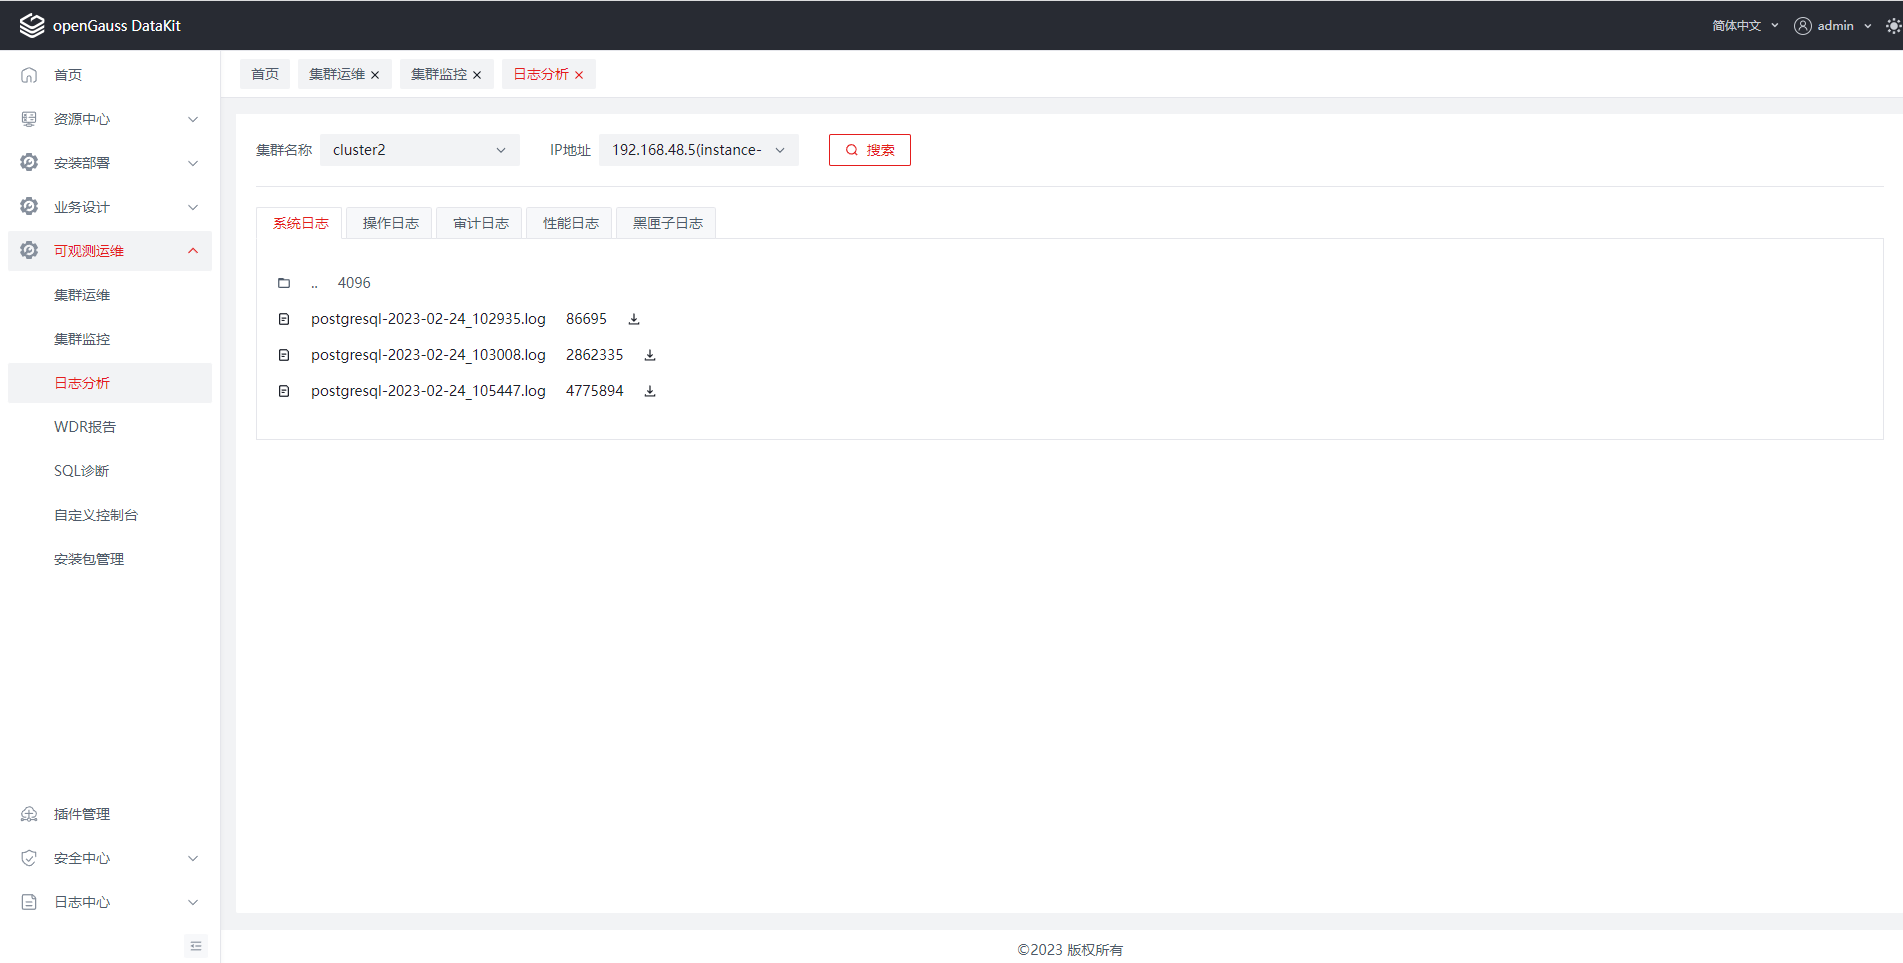Close the 集群运维 tab

point(375,75)
